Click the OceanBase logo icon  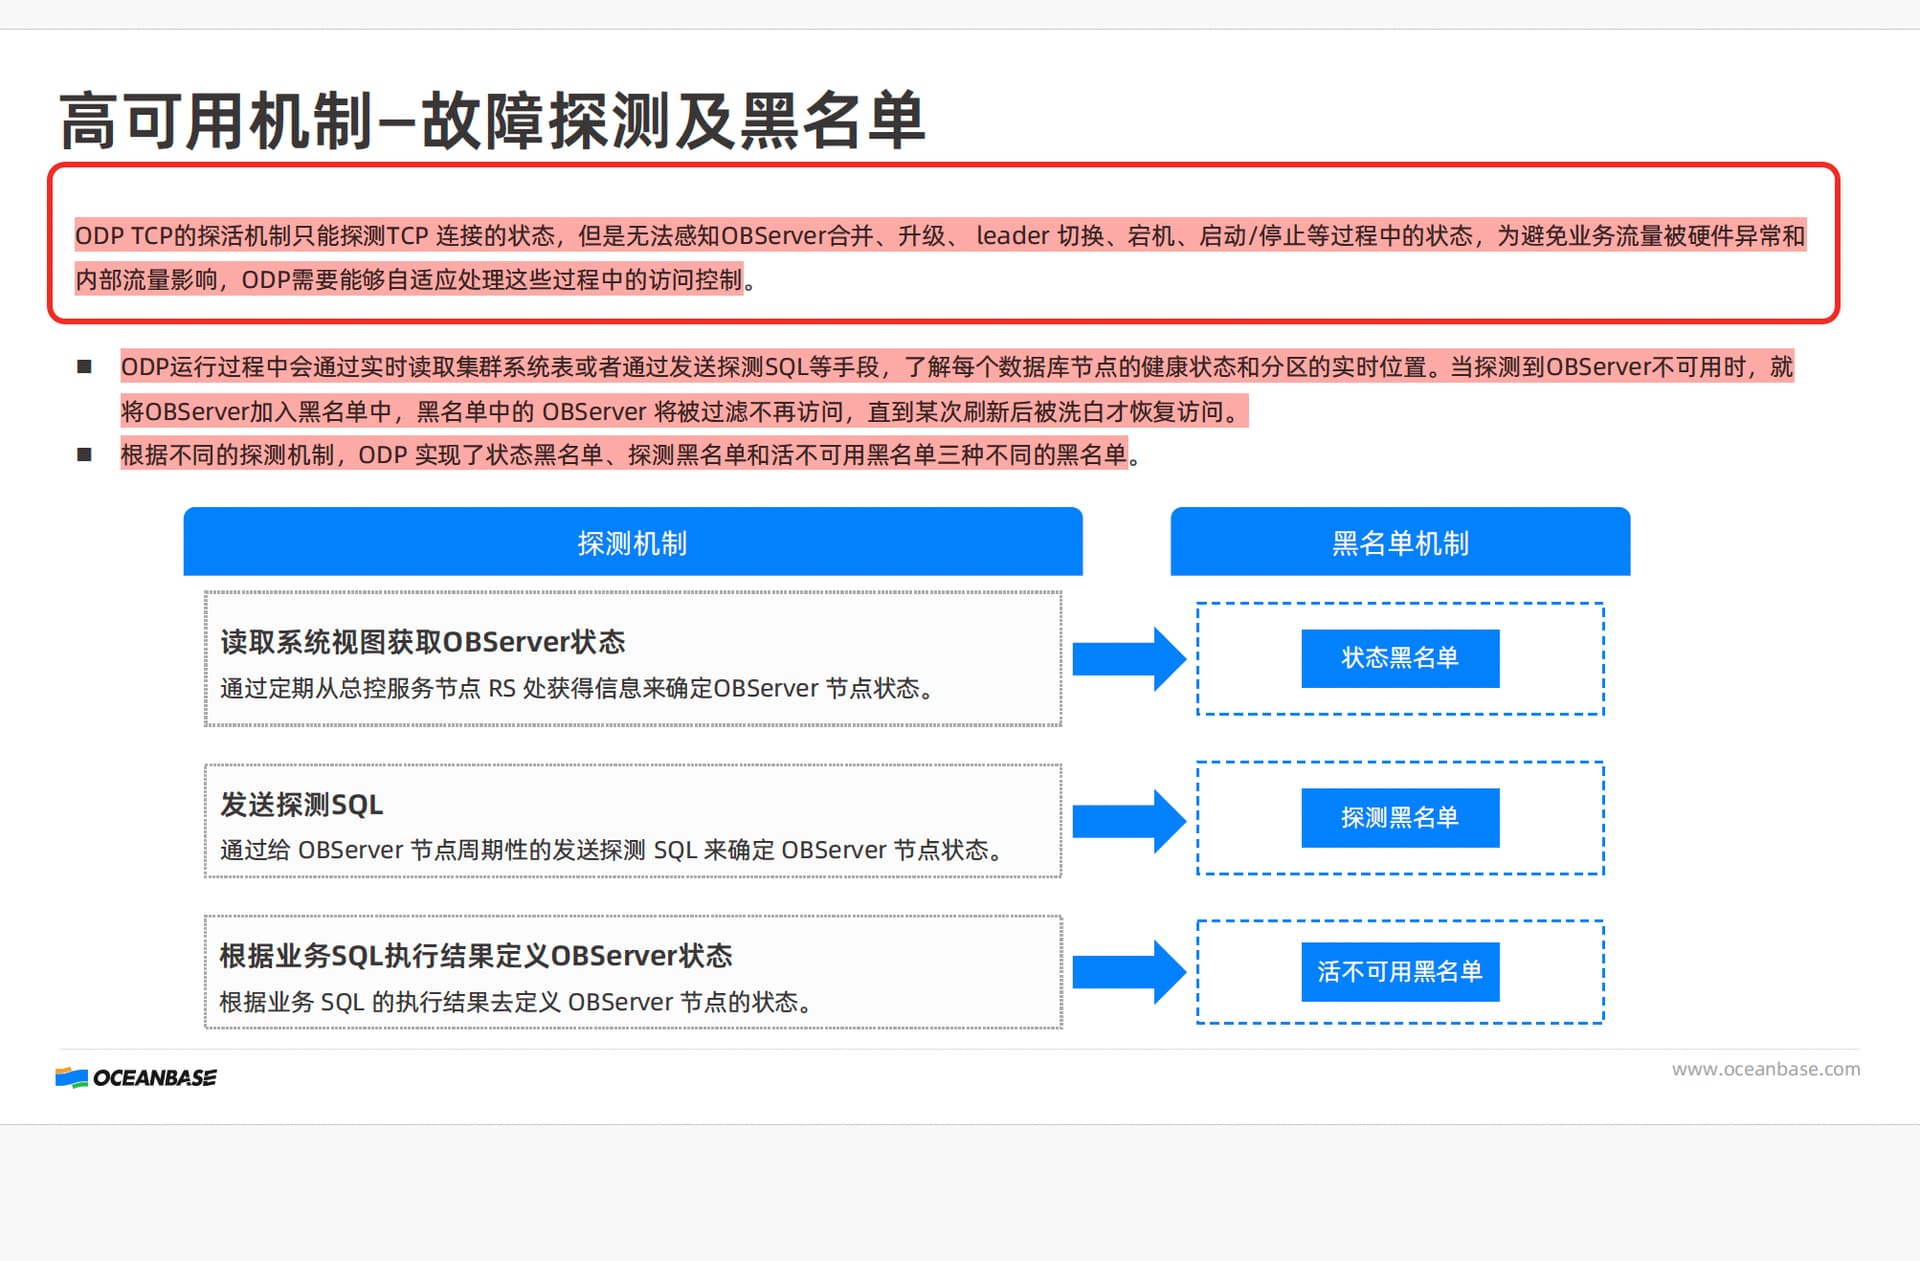pos(72,1077)
